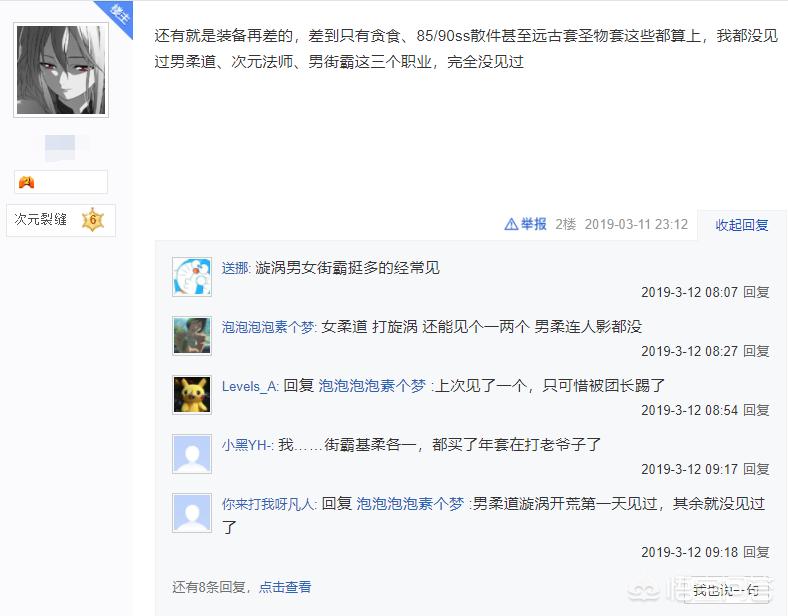Expand remaining replies via 点击查看
The image size is (788, 616).
click(x=285, y=587)
